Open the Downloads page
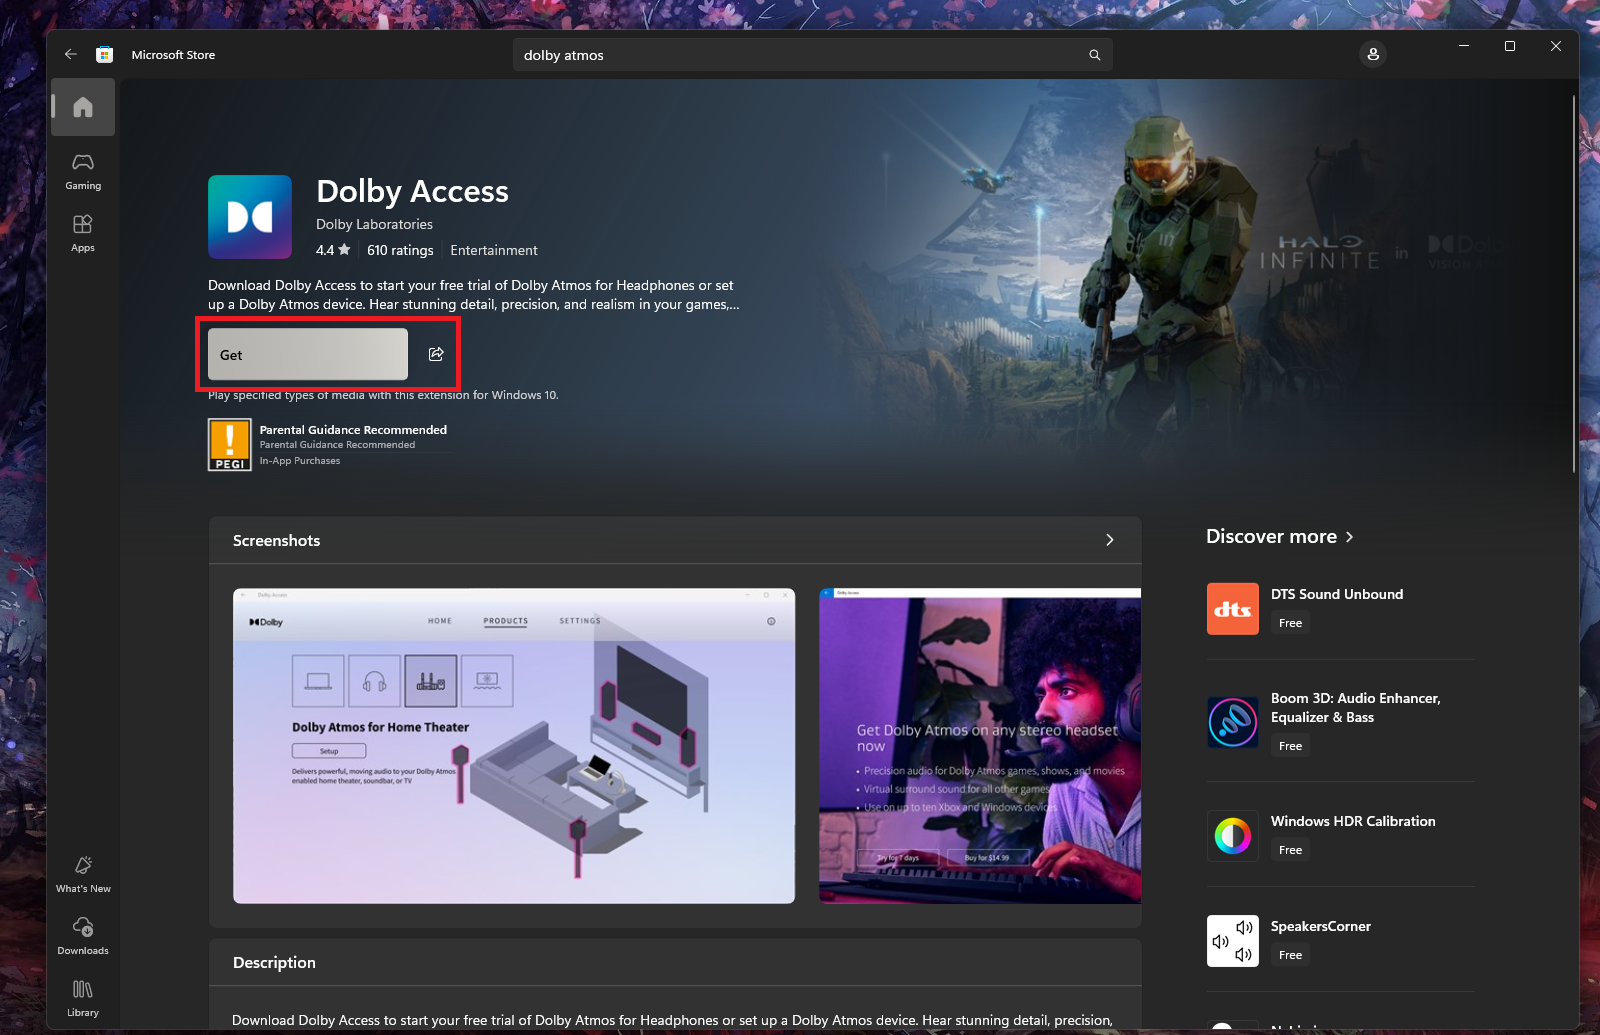Image resolution: width=1600 pixels, height=1035 pixels. [x=83, y=936]
